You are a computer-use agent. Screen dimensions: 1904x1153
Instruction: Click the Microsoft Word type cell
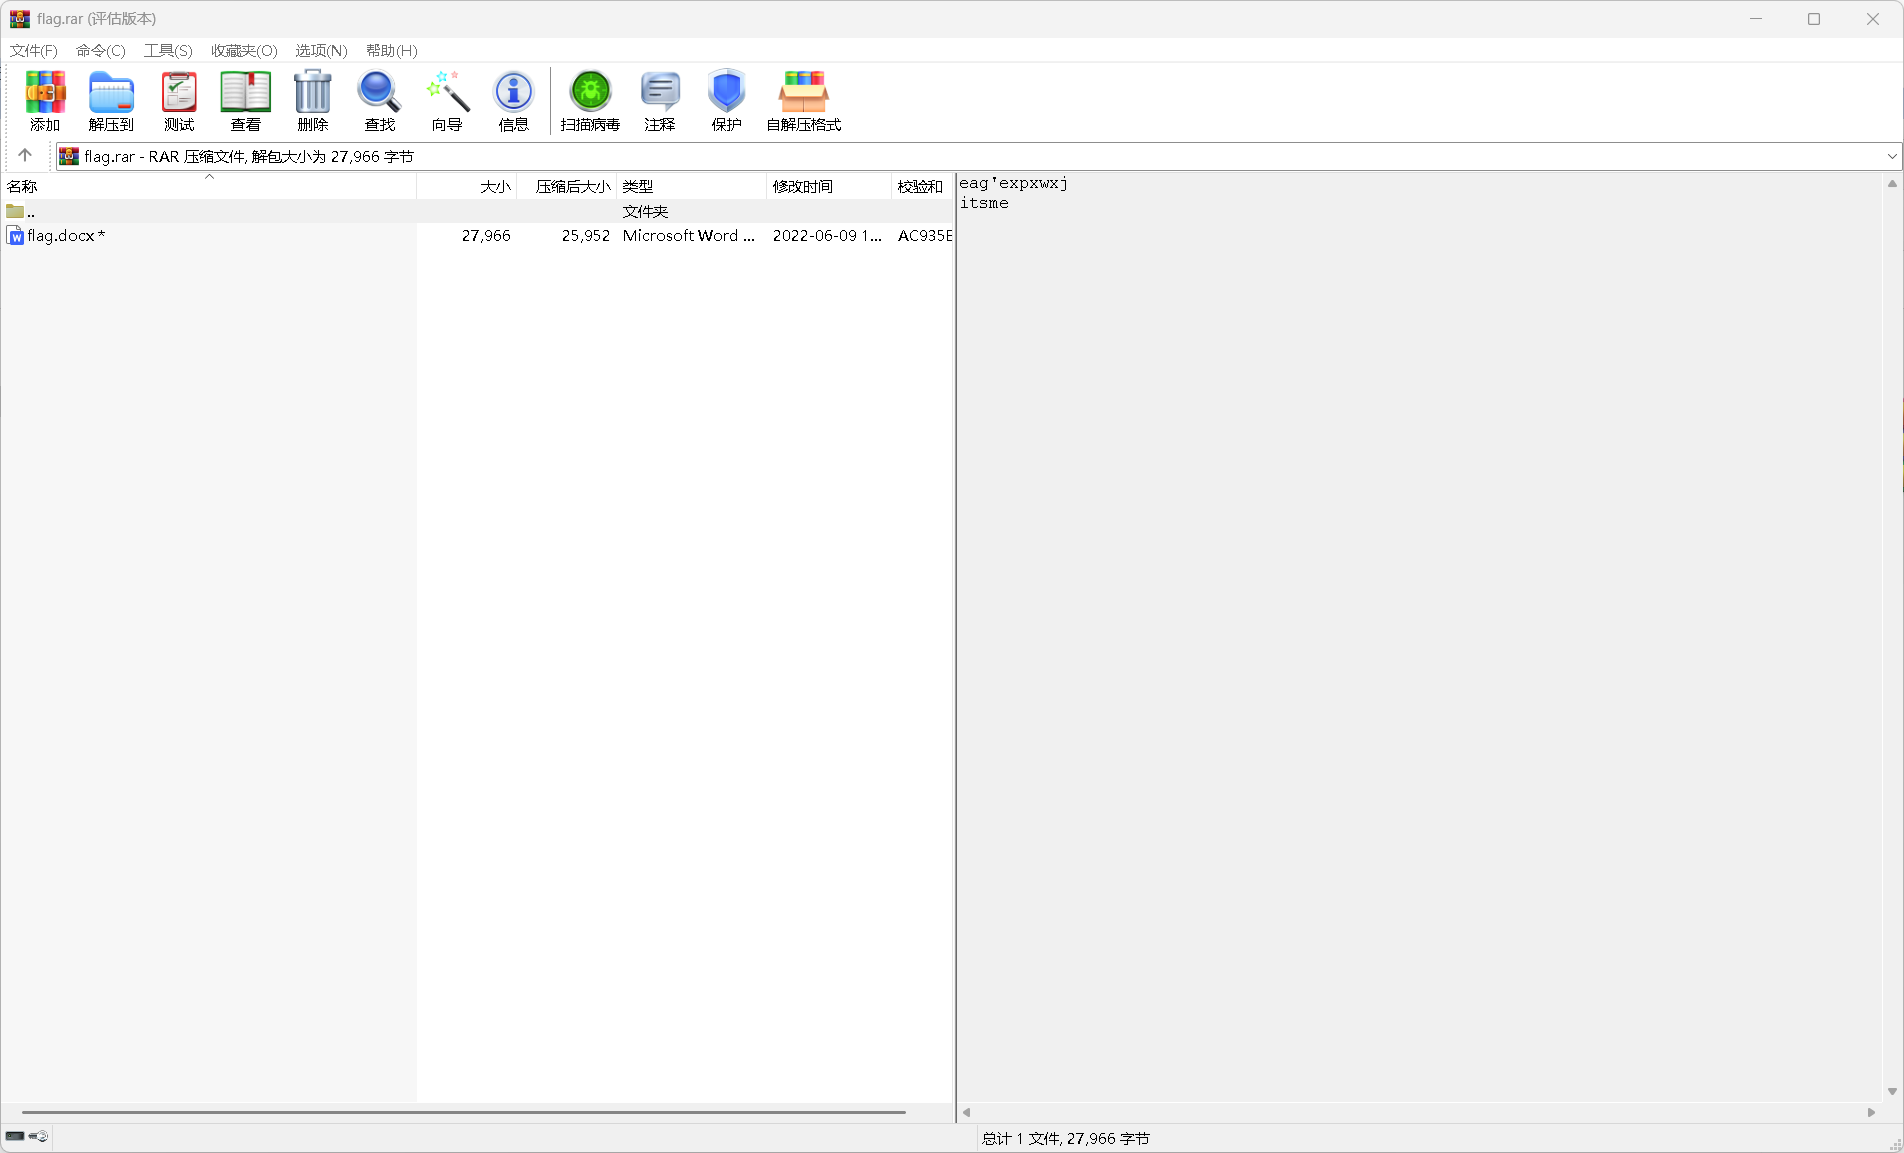tap(689, 236)
